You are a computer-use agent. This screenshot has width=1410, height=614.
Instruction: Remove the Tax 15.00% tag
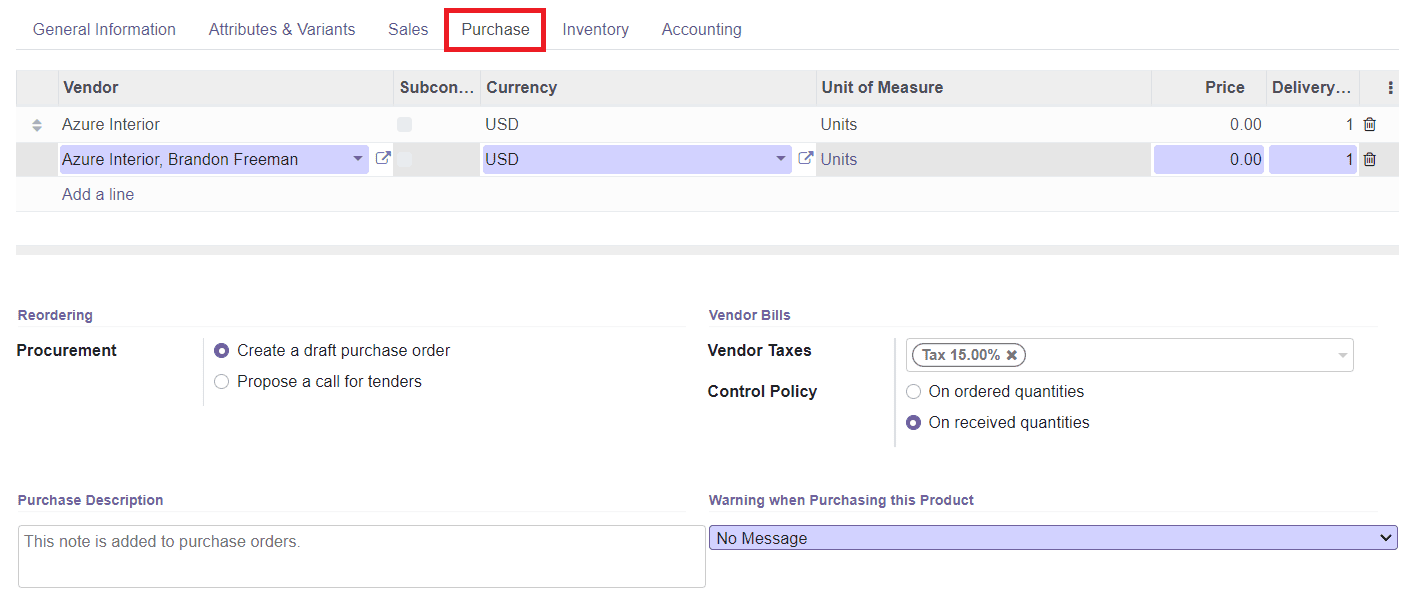click(1011, 354)
